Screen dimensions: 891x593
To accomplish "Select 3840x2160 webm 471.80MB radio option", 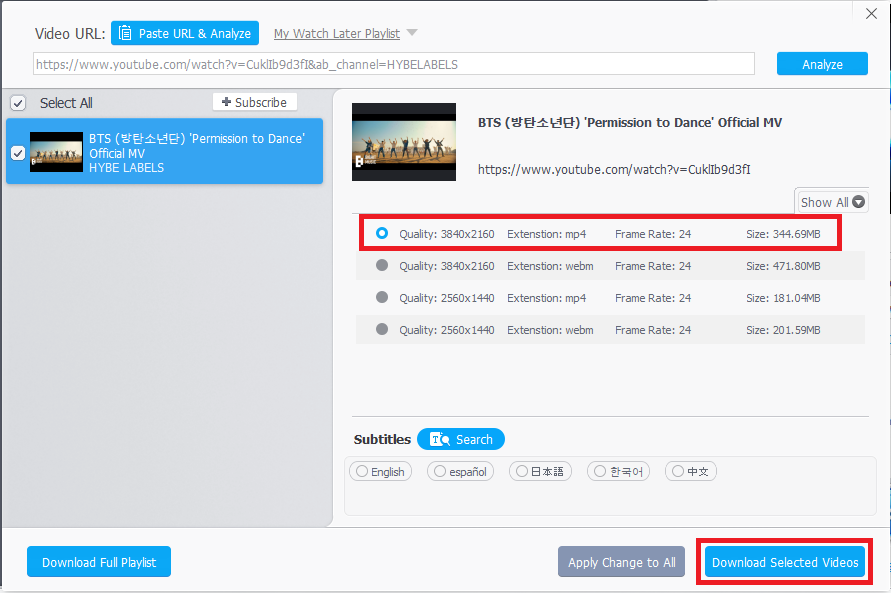I will tap(382, 265).
